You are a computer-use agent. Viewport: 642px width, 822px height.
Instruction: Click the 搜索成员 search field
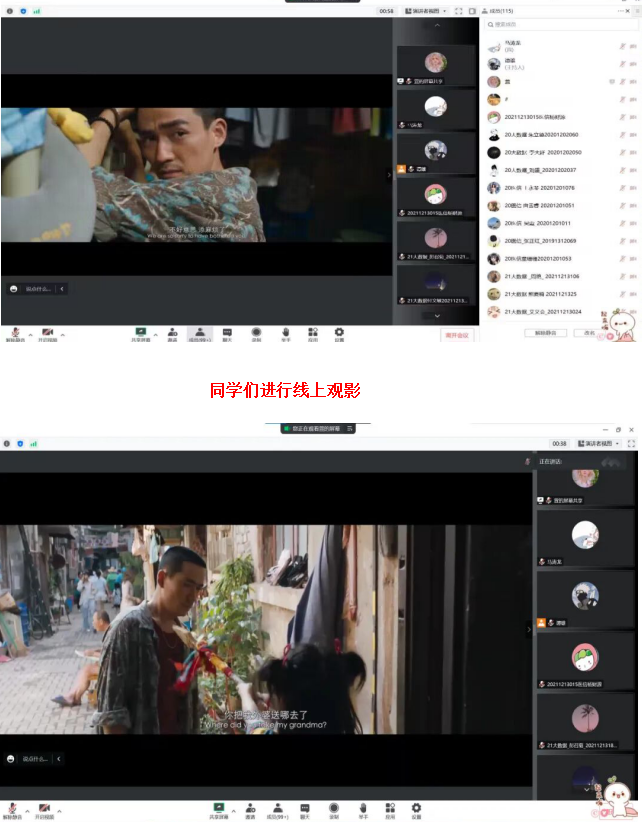point(560,24)
